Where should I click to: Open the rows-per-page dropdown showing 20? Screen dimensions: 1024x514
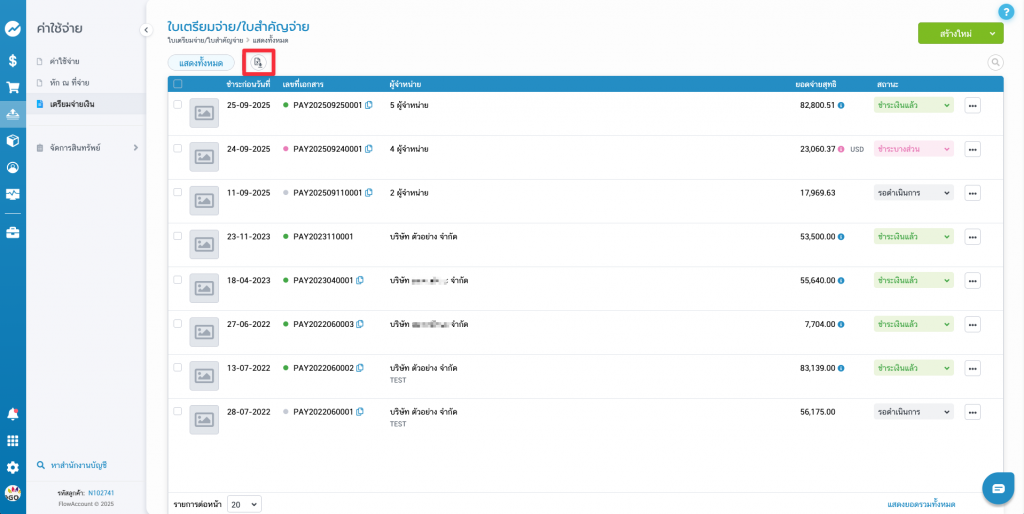point(244,504)
